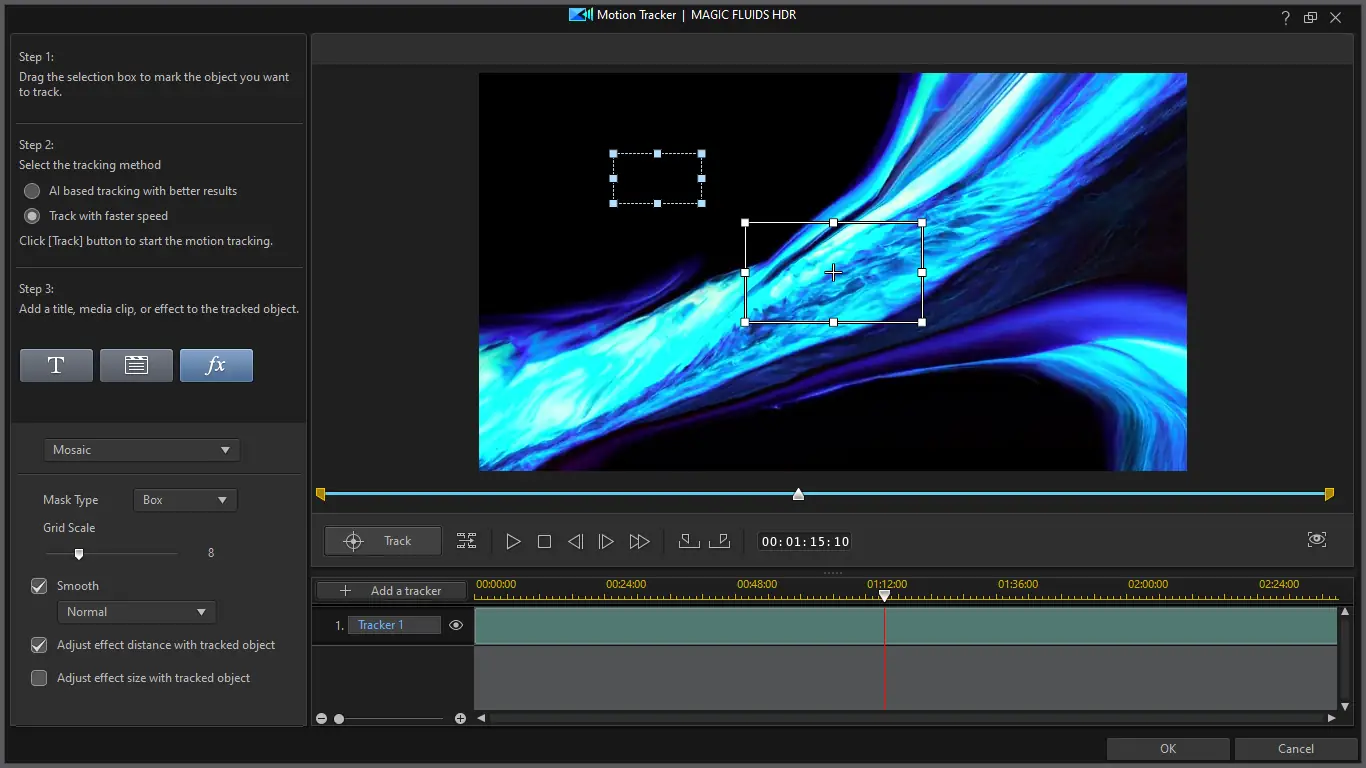Enable Adjust effect size with tracked object

click(39, 678)
